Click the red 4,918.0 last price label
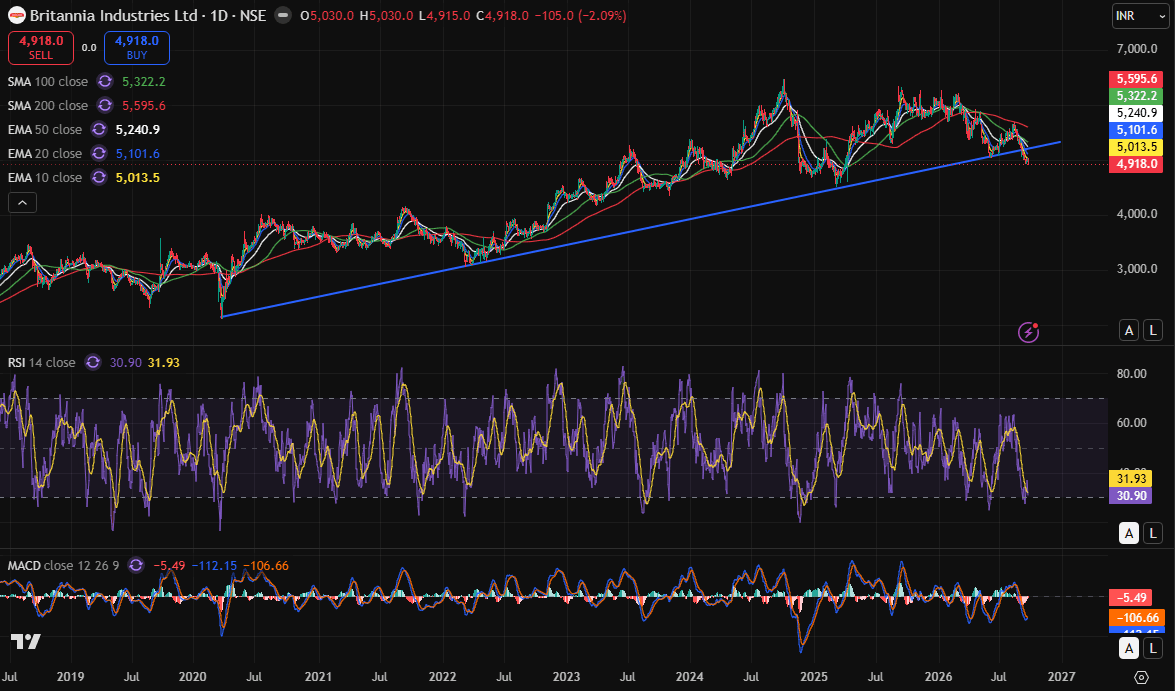The width and height of the screenshot is (1175, 691). (1137, 164)
